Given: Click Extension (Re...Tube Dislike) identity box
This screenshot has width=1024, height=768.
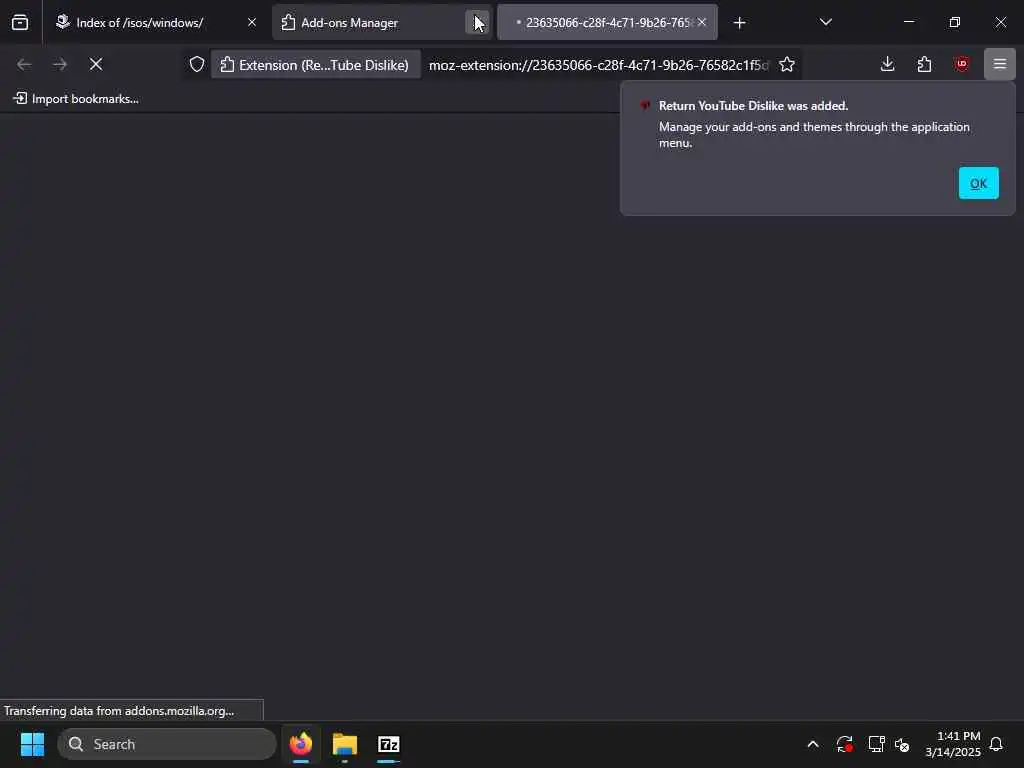Looking at the screenshot, I should [315, 65].
